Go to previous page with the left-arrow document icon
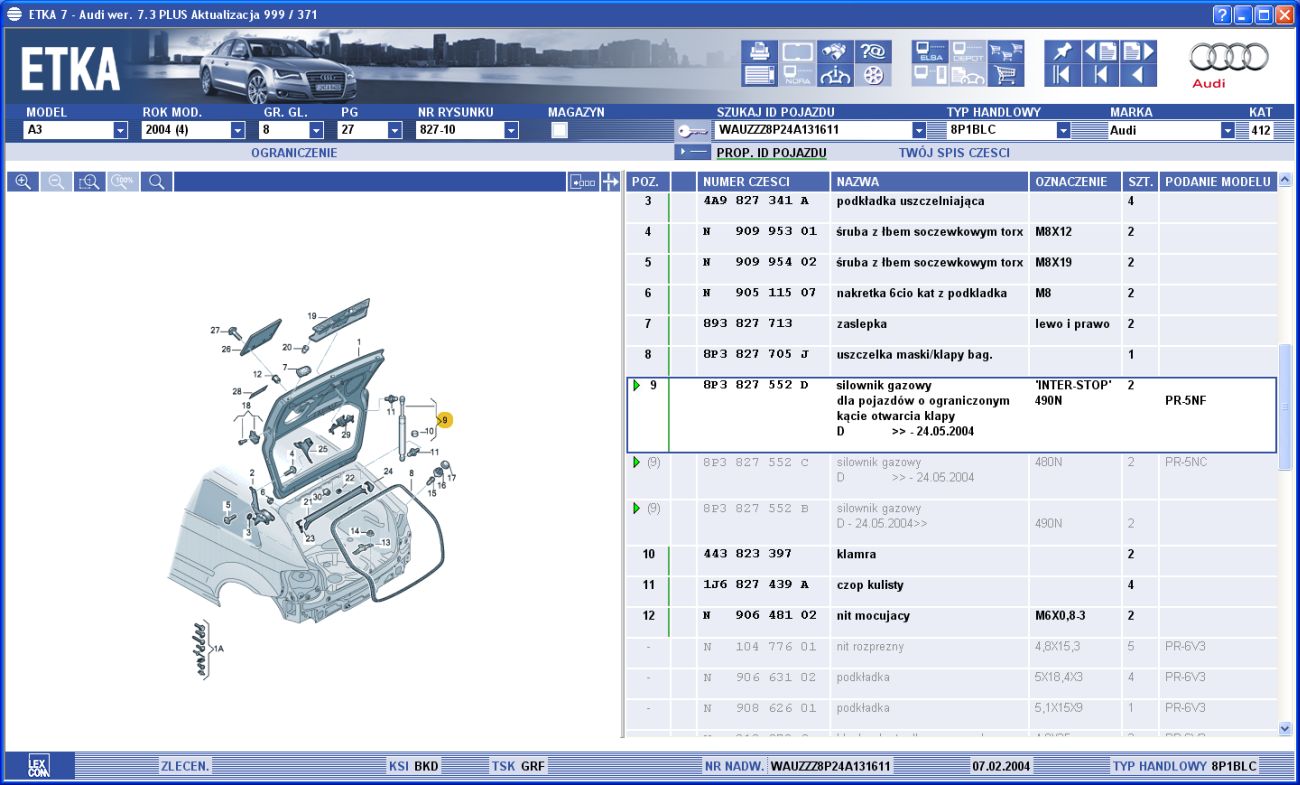 click(1101, 51)
